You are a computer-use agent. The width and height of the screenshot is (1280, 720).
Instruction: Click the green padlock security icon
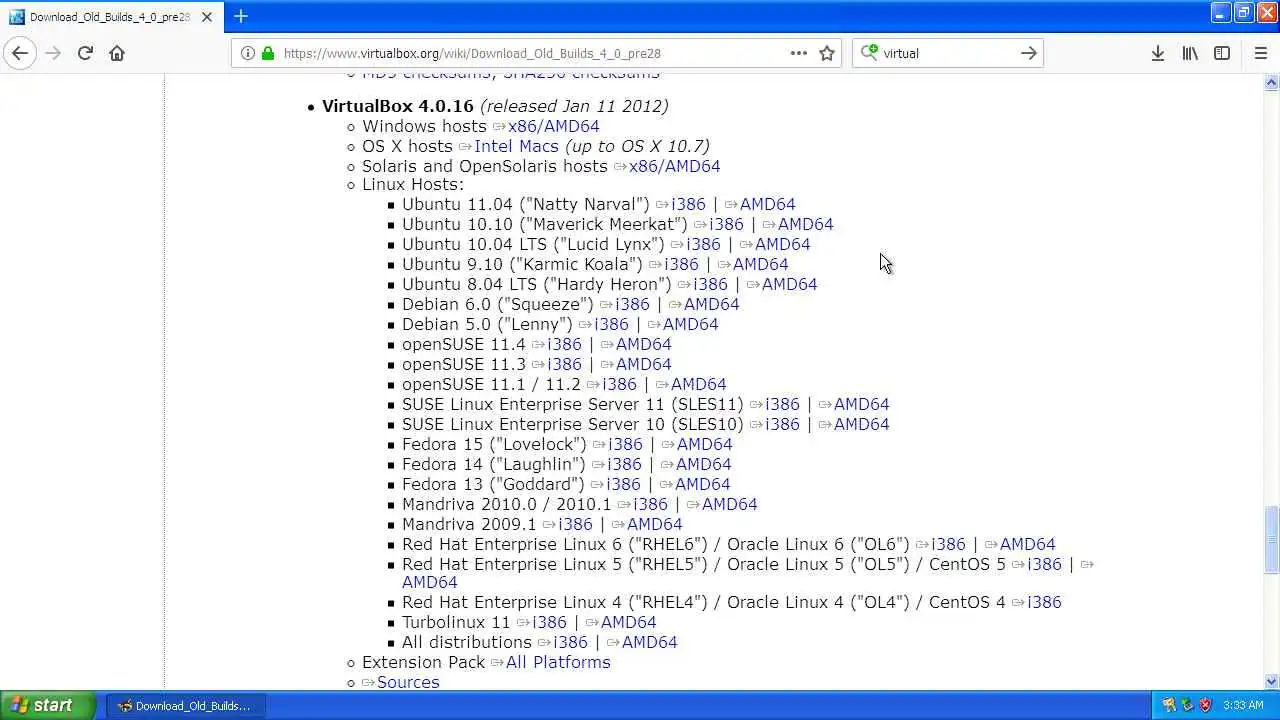tap(268, 53)
